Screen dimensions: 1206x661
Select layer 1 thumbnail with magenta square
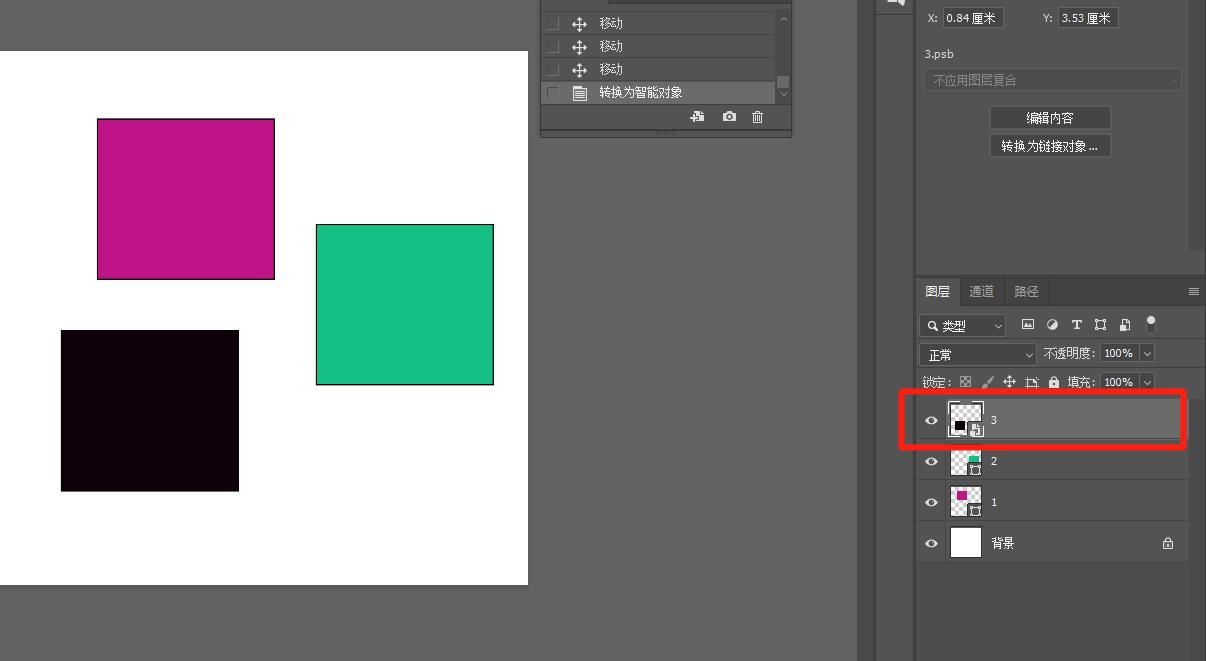tap(966, 502)
